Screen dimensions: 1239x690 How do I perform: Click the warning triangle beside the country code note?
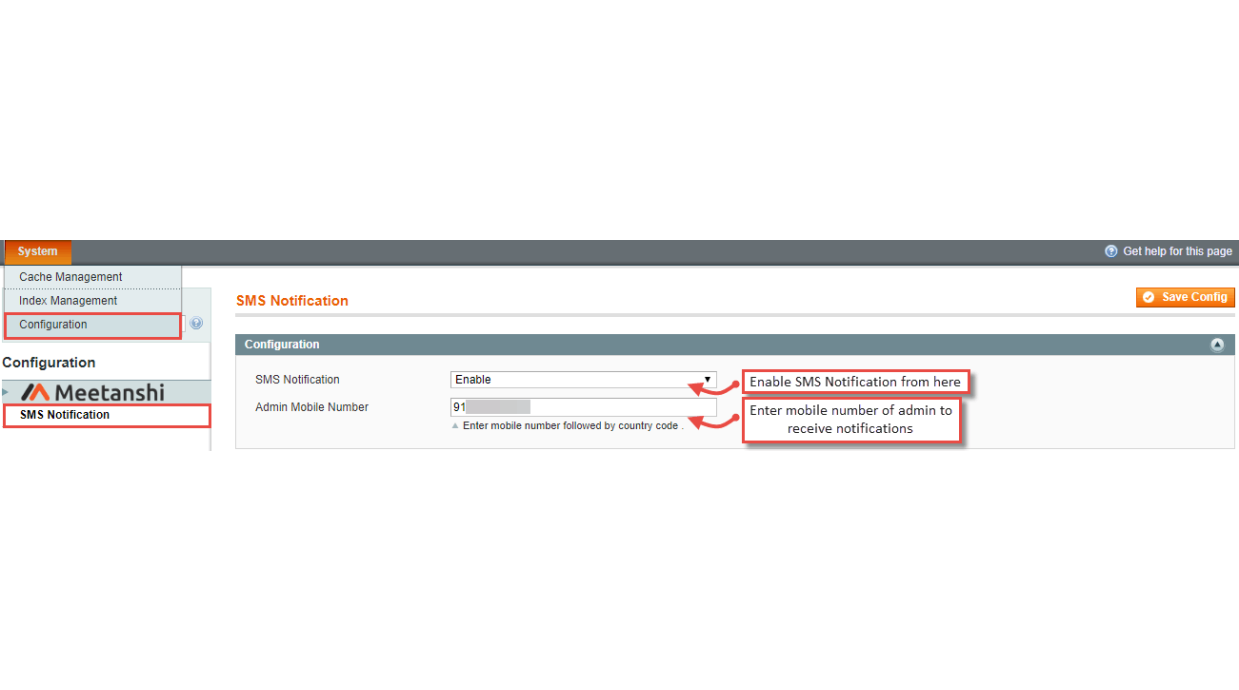click(454, 425)
